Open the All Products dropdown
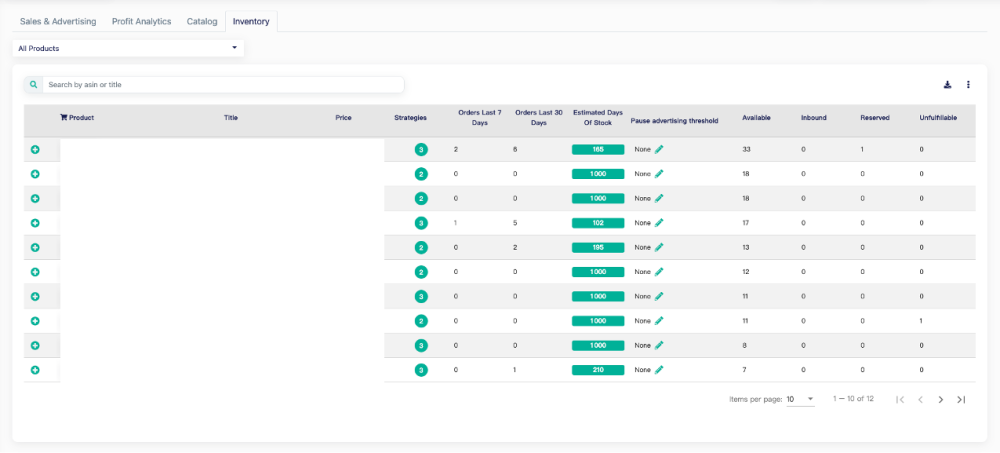The height and width of the screenshot is (453, 1000). (x=128, y=48)
